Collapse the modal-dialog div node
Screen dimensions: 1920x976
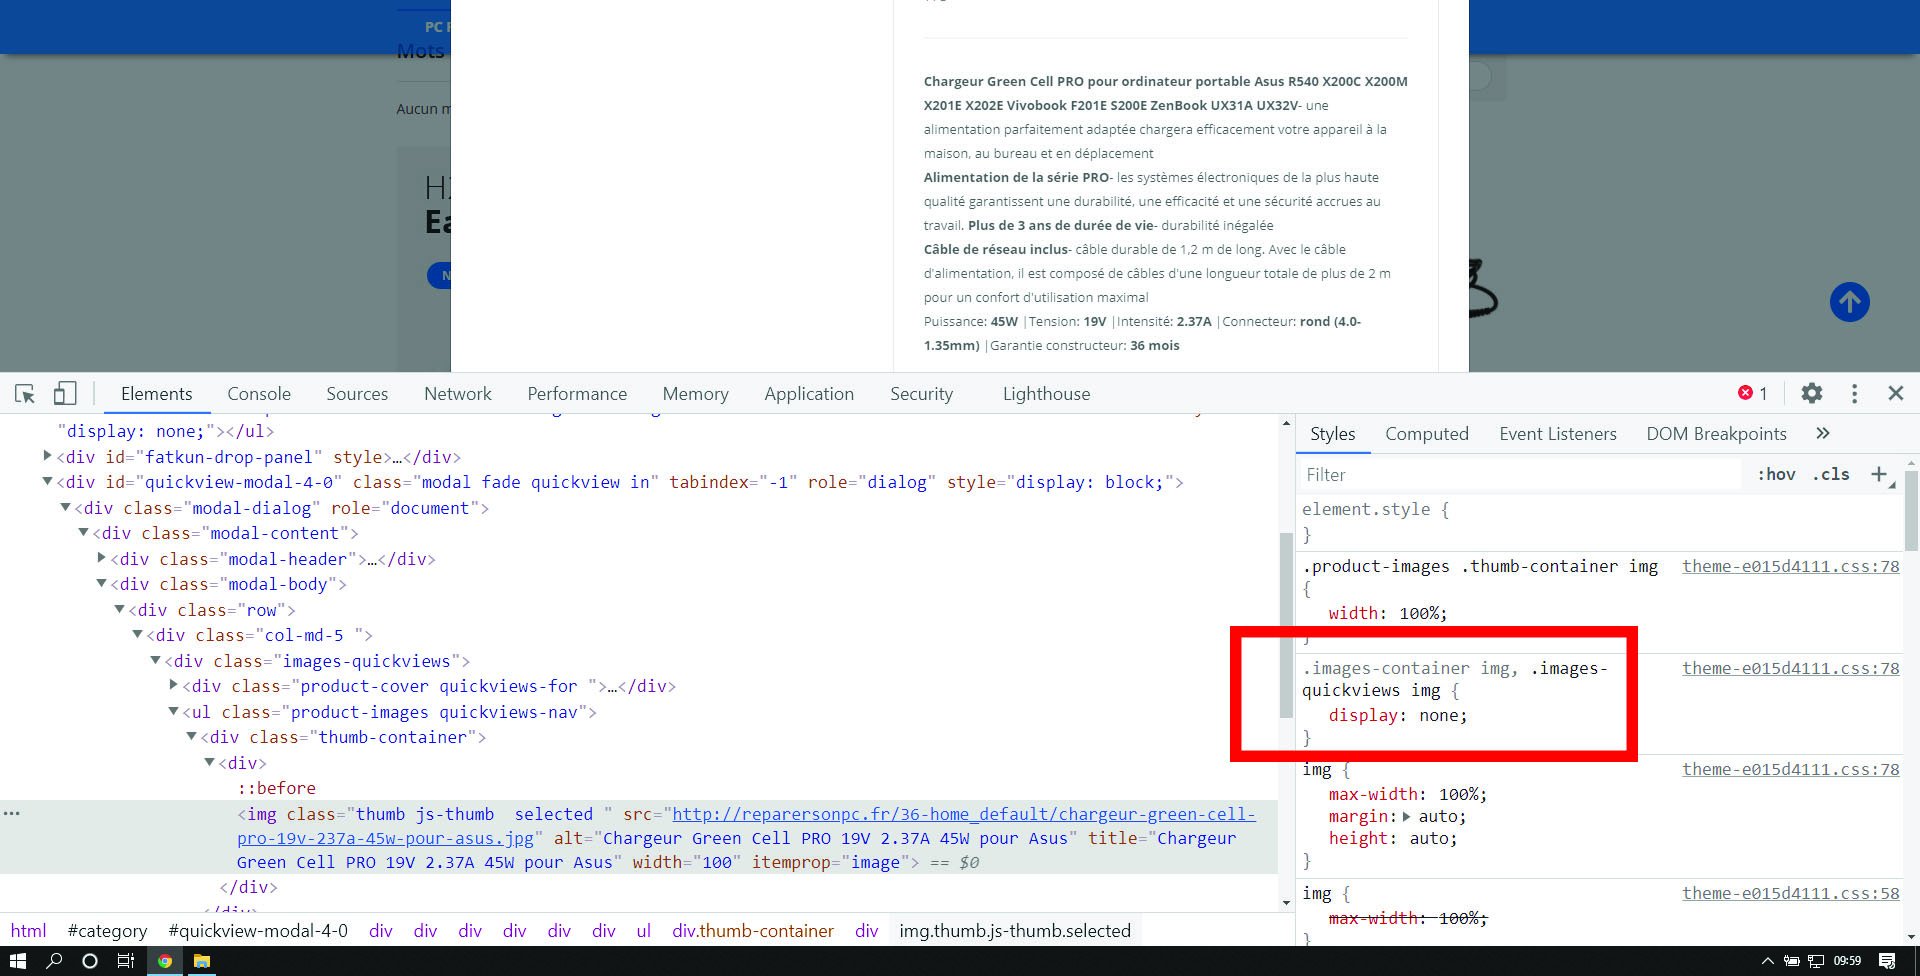click(x=65, y=507)
